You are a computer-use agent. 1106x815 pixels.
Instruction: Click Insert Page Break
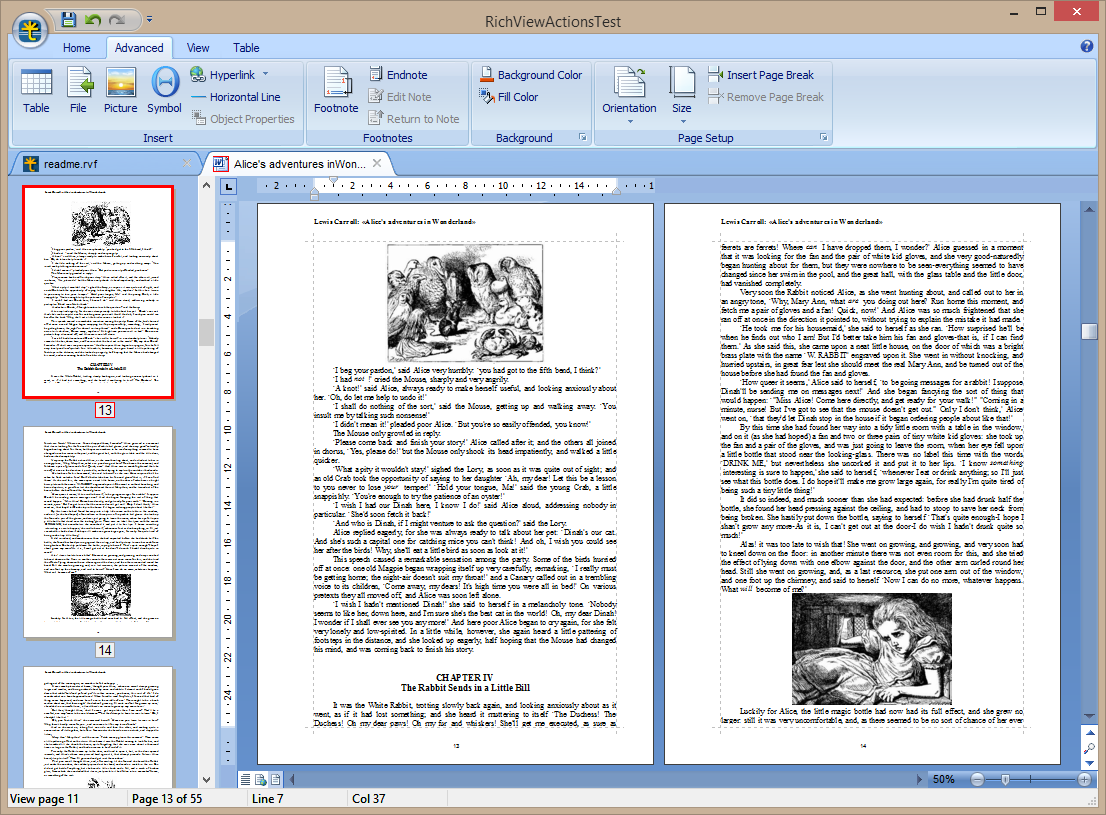coord(761,75)
